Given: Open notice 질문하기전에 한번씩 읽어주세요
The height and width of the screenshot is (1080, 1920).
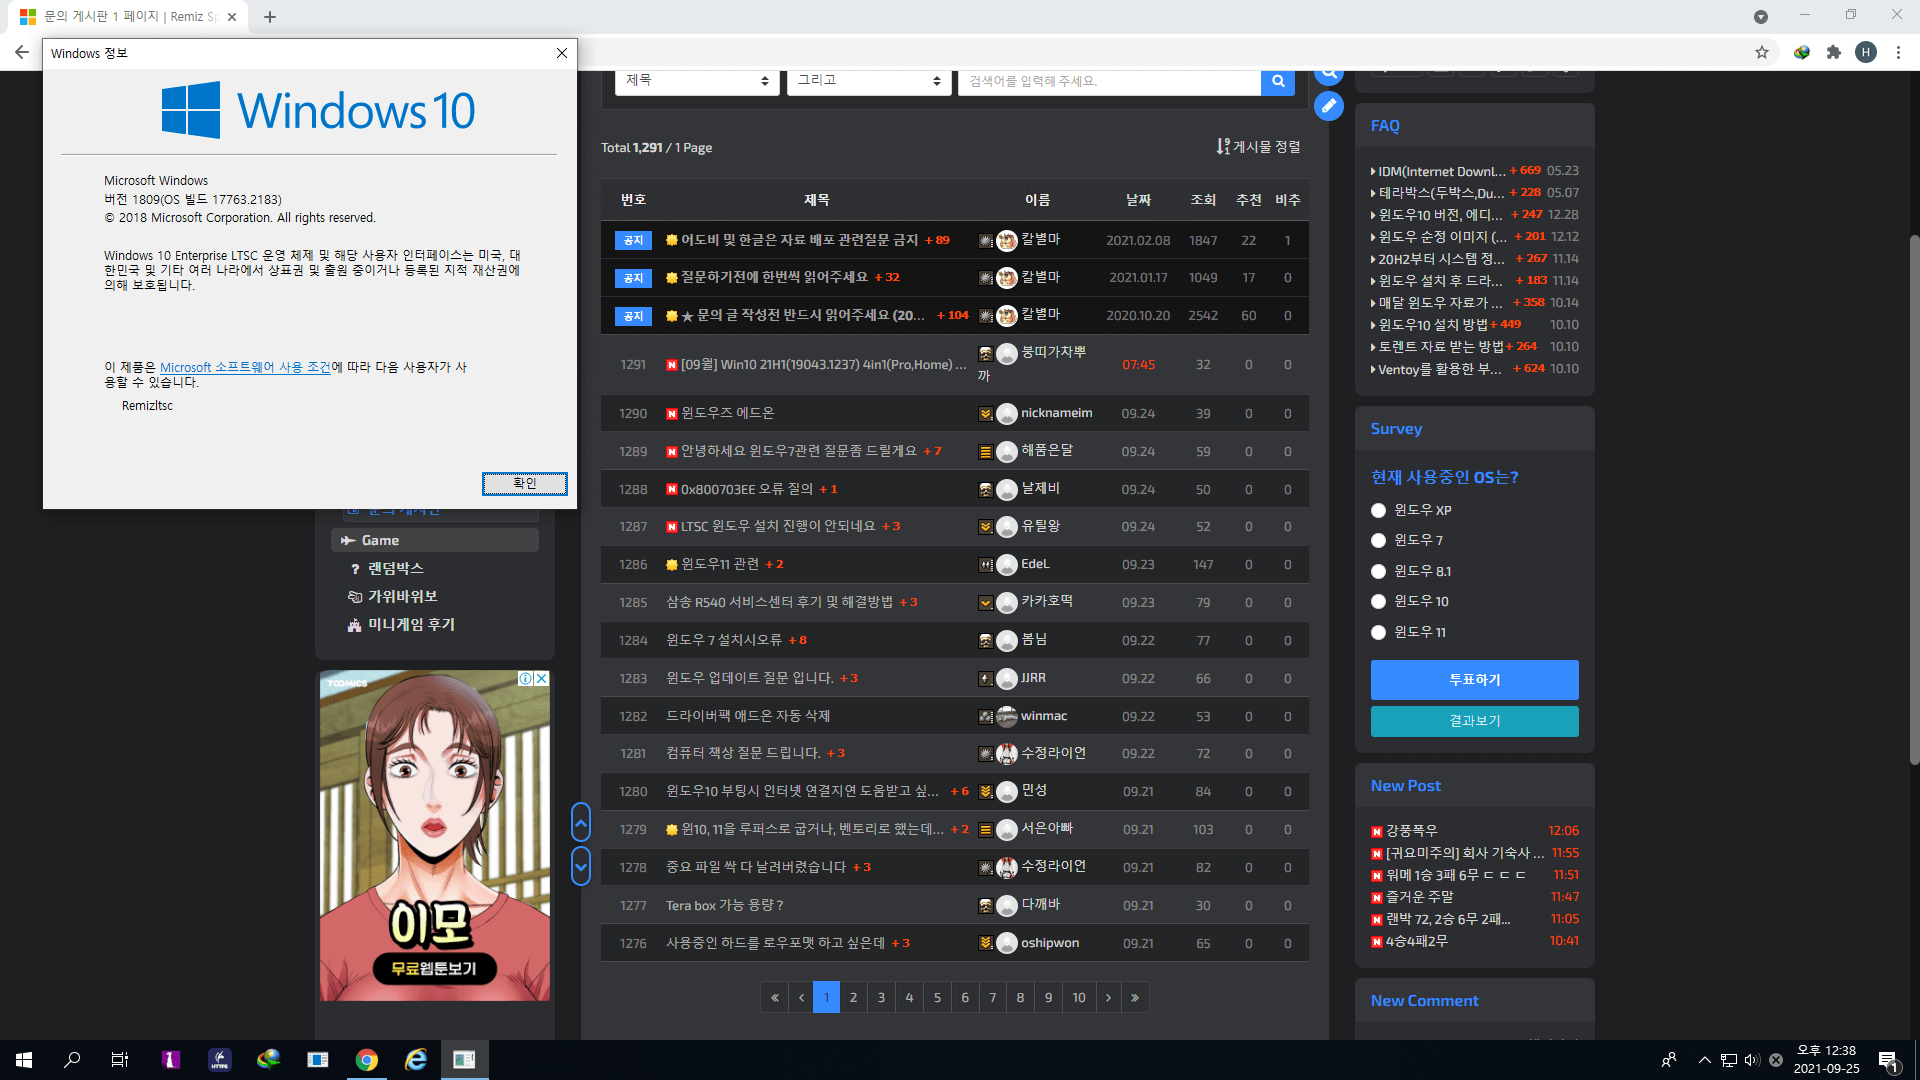Looking at the screenshot, I should coord(774,277).
